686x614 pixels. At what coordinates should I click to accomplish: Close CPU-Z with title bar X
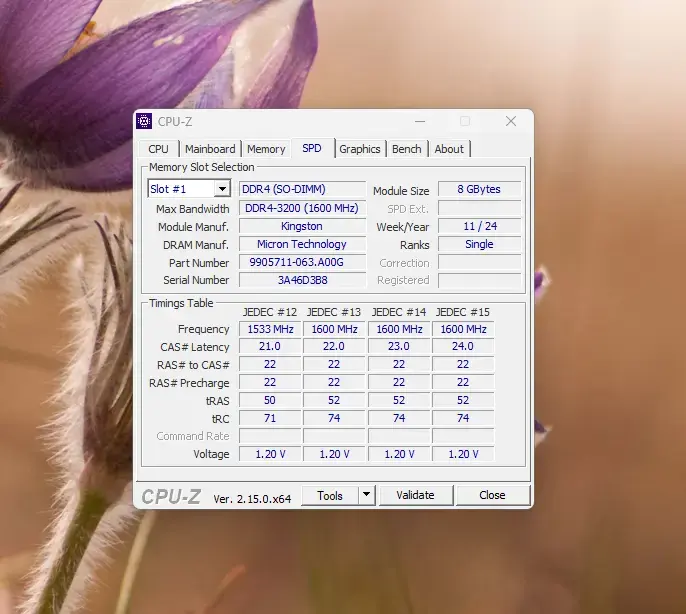pyautogui.click(x=511, y=121)
